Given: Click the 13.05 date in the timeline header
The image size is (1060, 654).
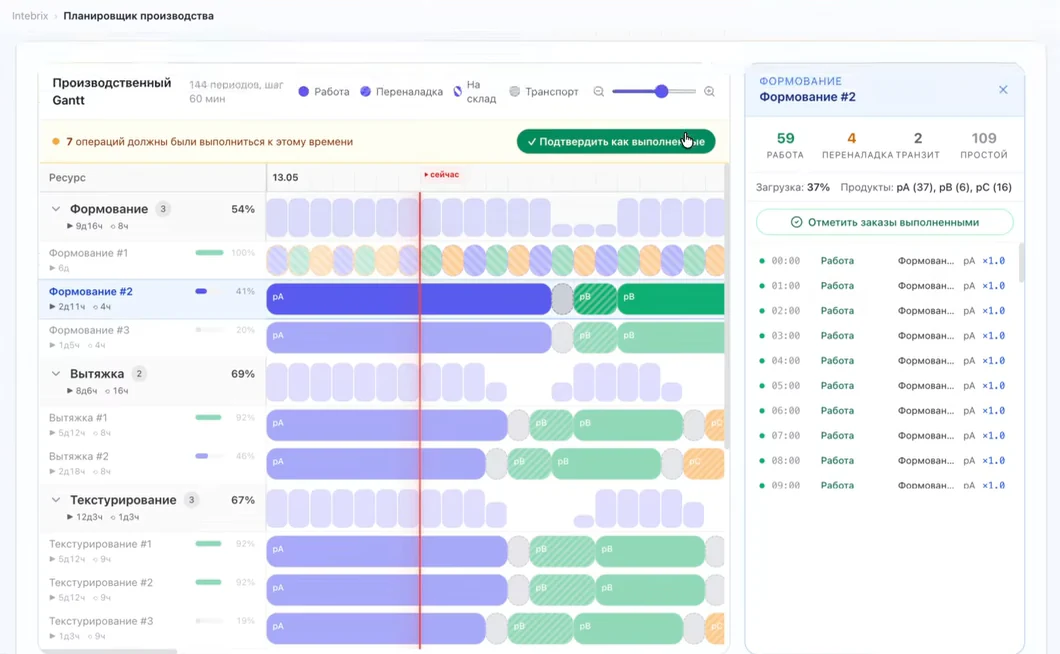Looking at the screenshot, I should (x=285, y=177).
